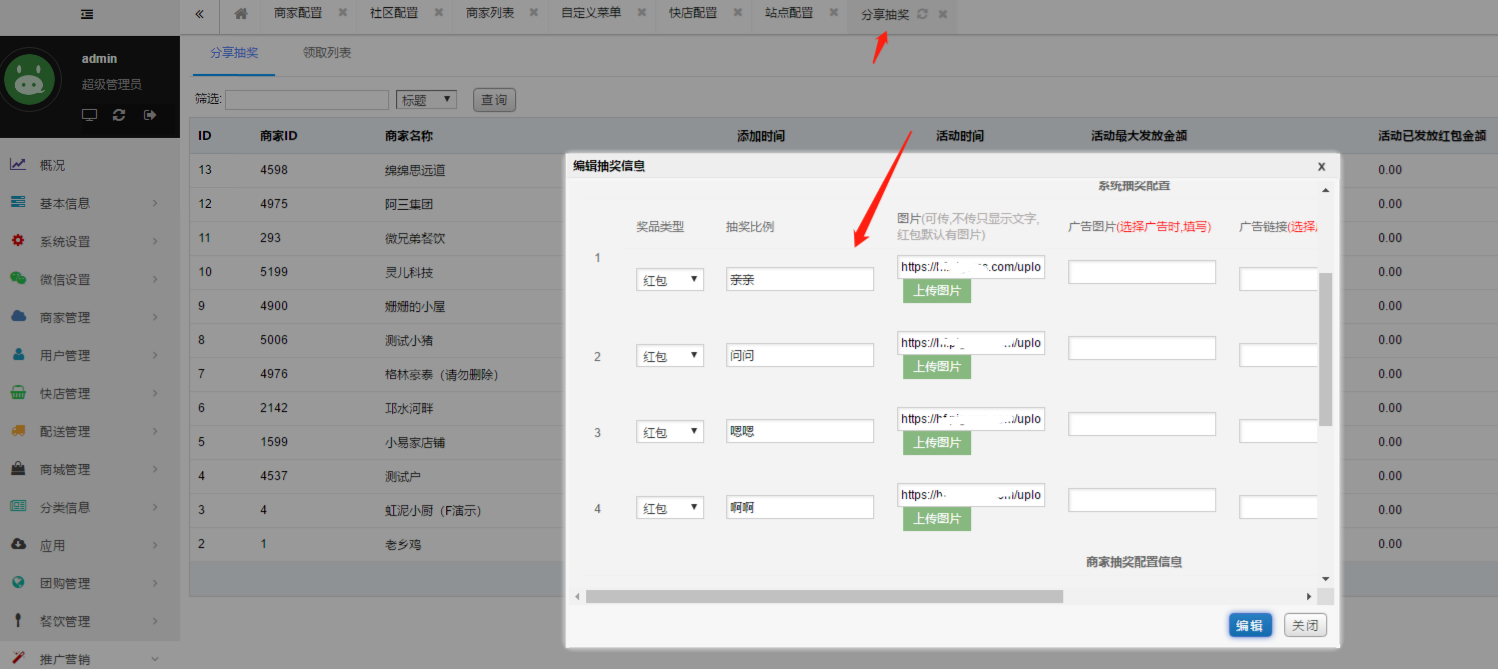Image resolution: width=1498 pixels, height=669 pixels.
Task: Click the blue 编辑 button
Action: point(1250,625)
